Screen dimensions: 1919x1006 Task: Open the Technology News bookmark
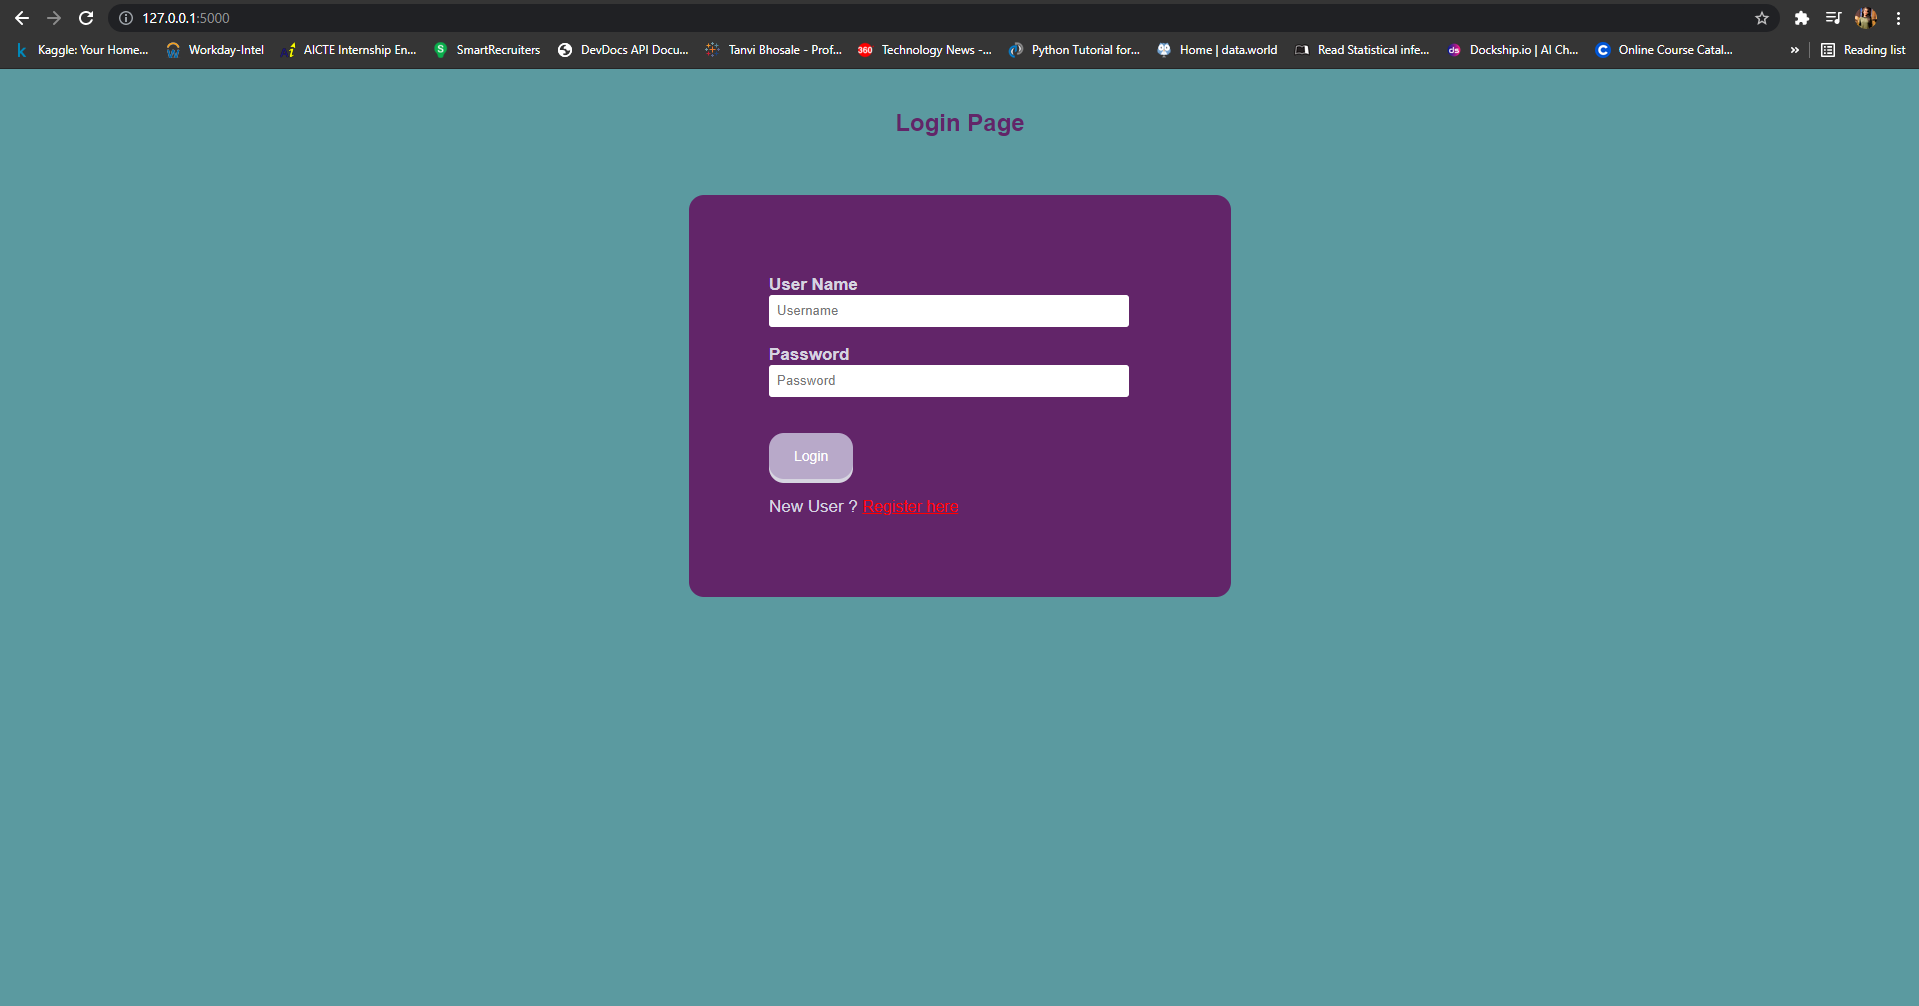925,50
